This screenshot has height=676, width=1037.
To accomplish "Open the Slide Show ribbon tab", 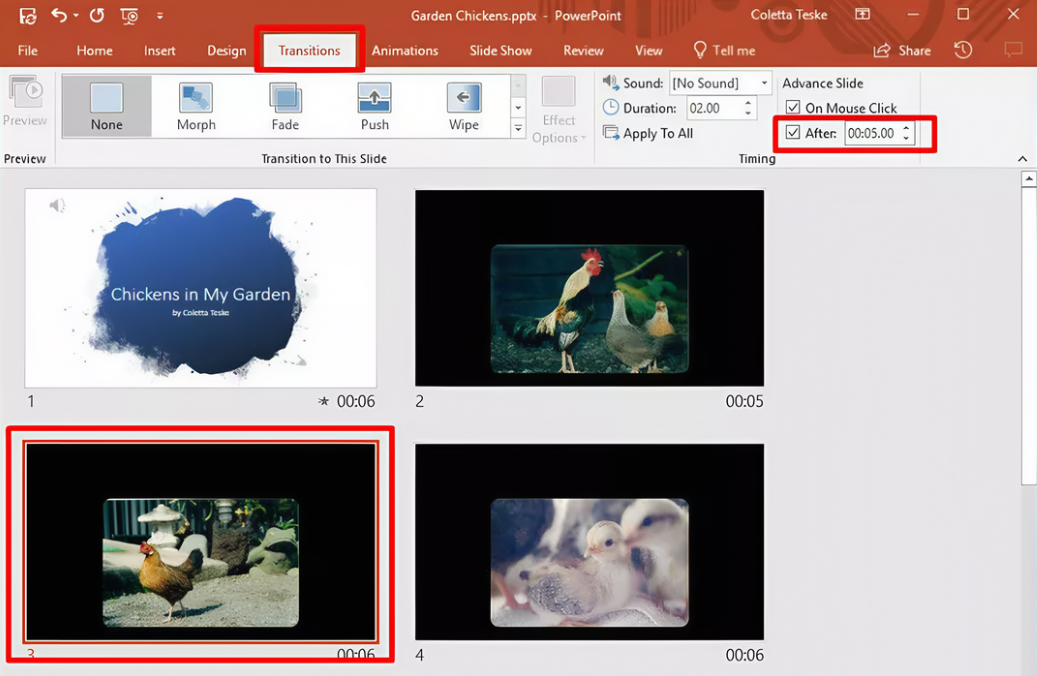I will point(500,50).
